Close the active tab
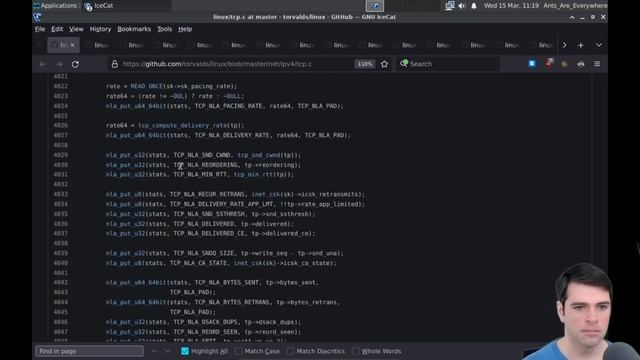Viewport: 640px width, 360px height. [73, 45]
